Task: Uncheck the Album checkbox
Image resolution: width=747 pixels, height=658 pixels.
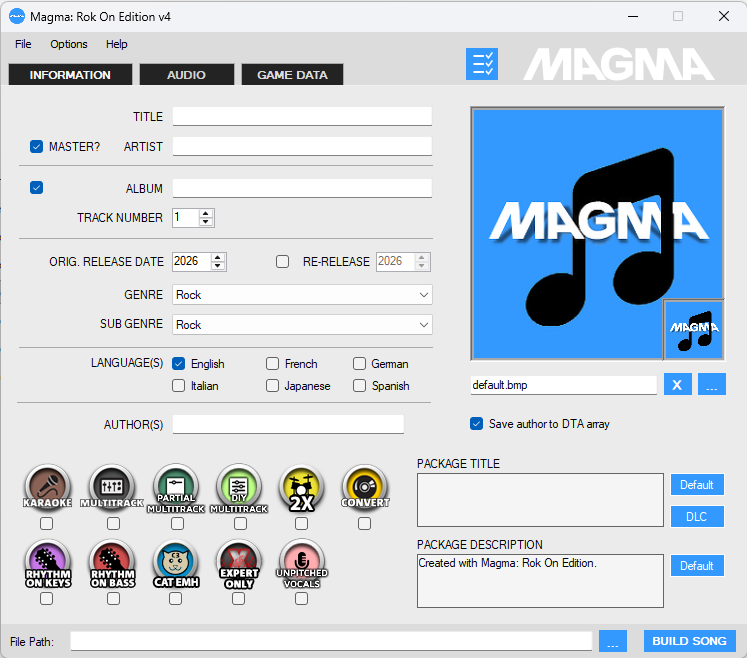Action: pyautogui.click(x=37, y=188)
